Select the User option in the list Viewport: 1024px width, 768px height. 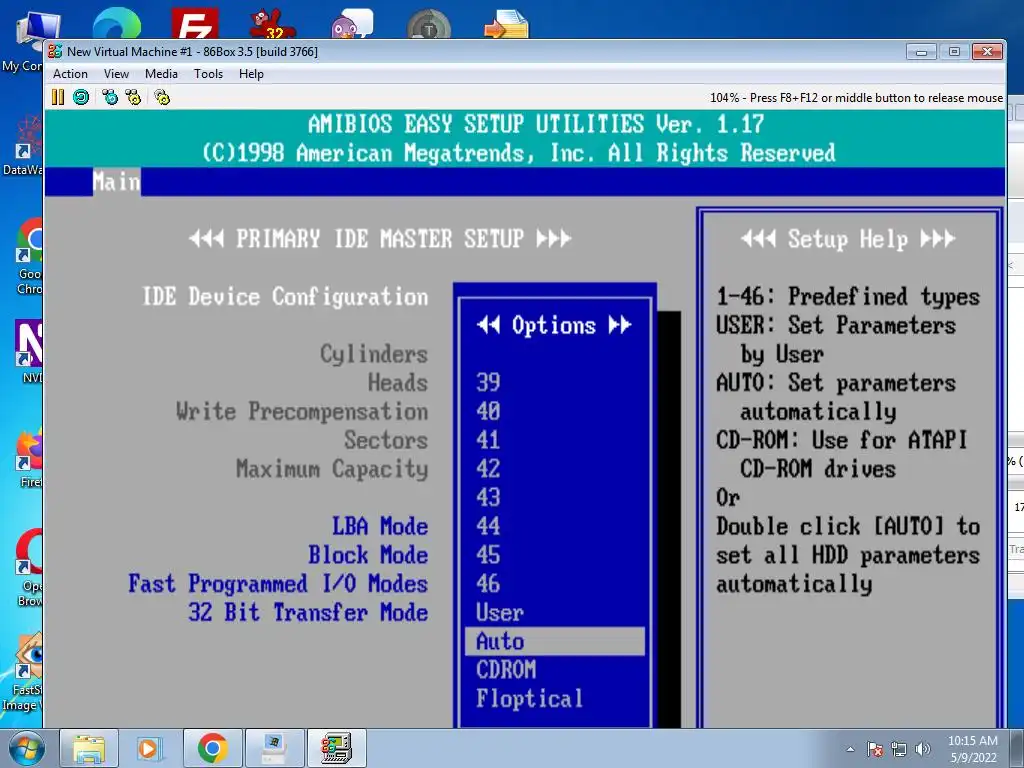click(x=500, y=613)
